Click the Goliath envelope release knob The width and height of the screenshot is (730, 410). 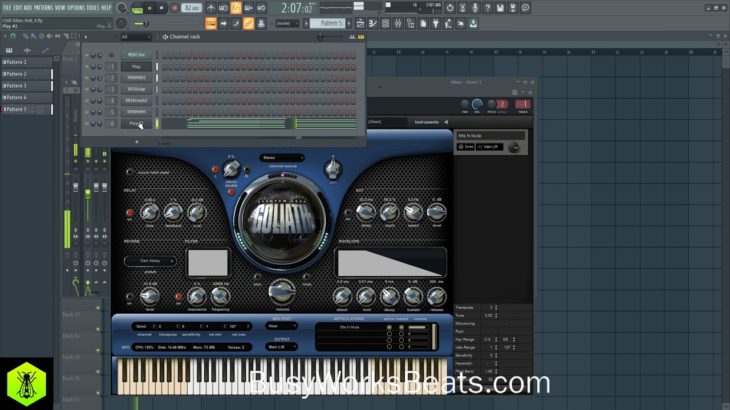[436, 296]
